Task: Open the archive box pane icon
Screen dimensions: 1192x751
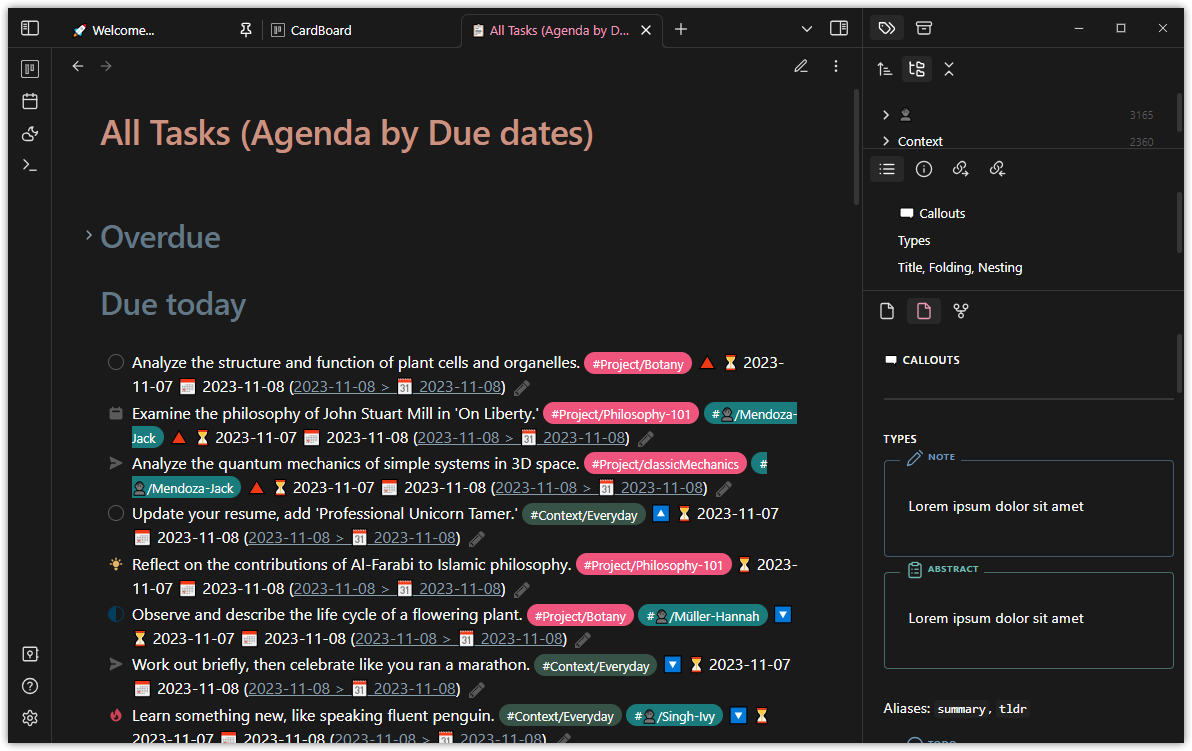Action: tap(924, 28)
